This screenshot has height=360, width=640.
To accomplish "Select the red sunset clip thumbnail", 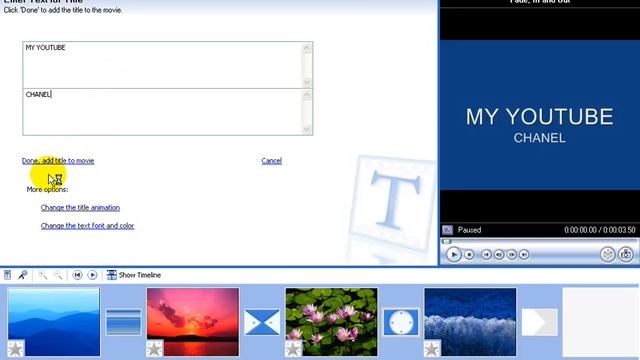I will 193,322.
